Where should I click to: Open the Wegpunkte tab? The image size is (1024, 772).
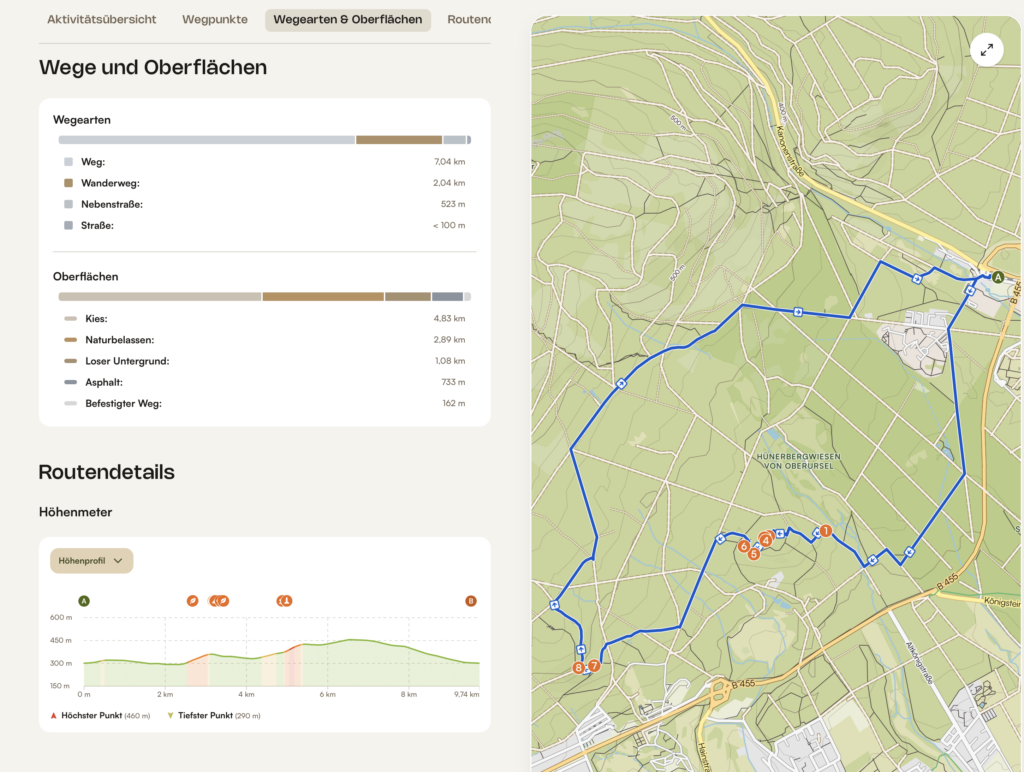click(x=215, y=19)
